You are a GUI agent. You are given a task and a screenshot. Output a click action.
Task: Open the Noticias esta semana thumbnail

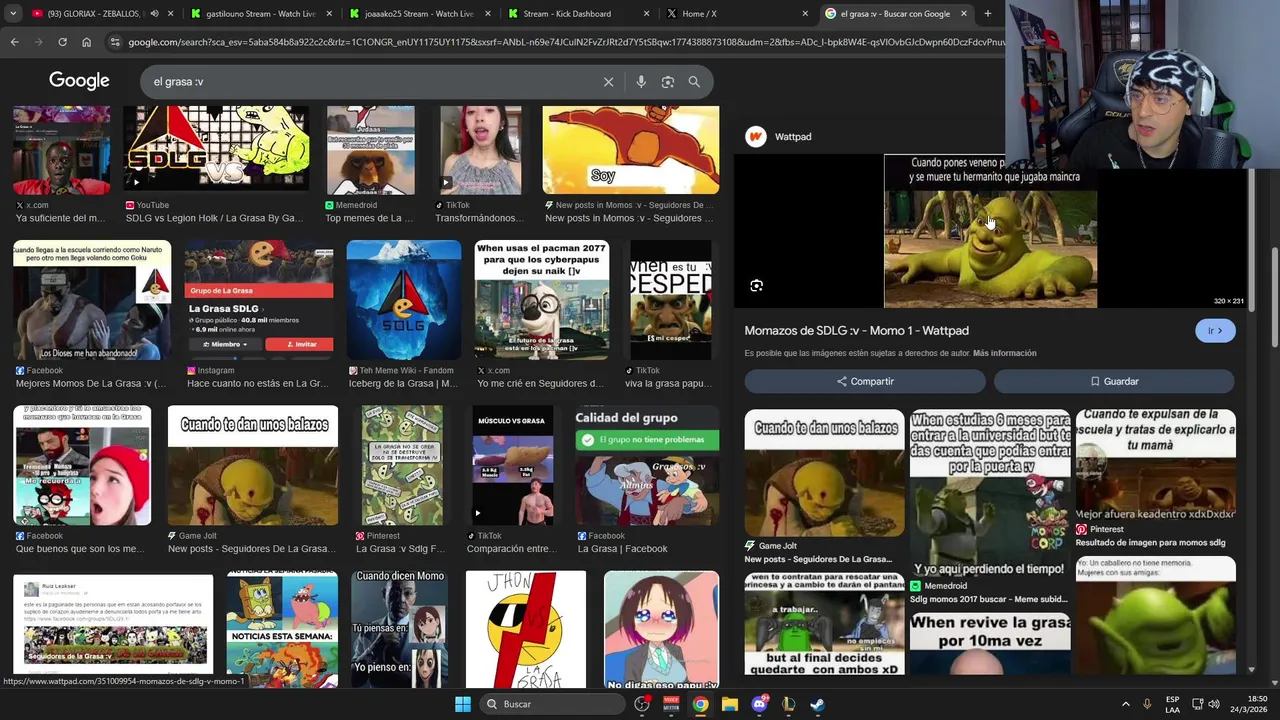click(282, 629)
